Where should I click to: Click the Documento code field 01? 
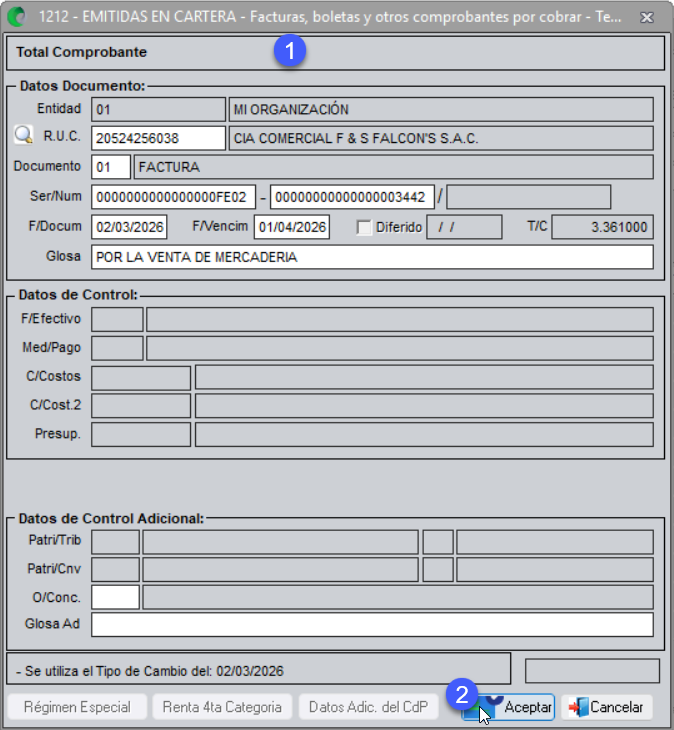click(x=111, y=167)
